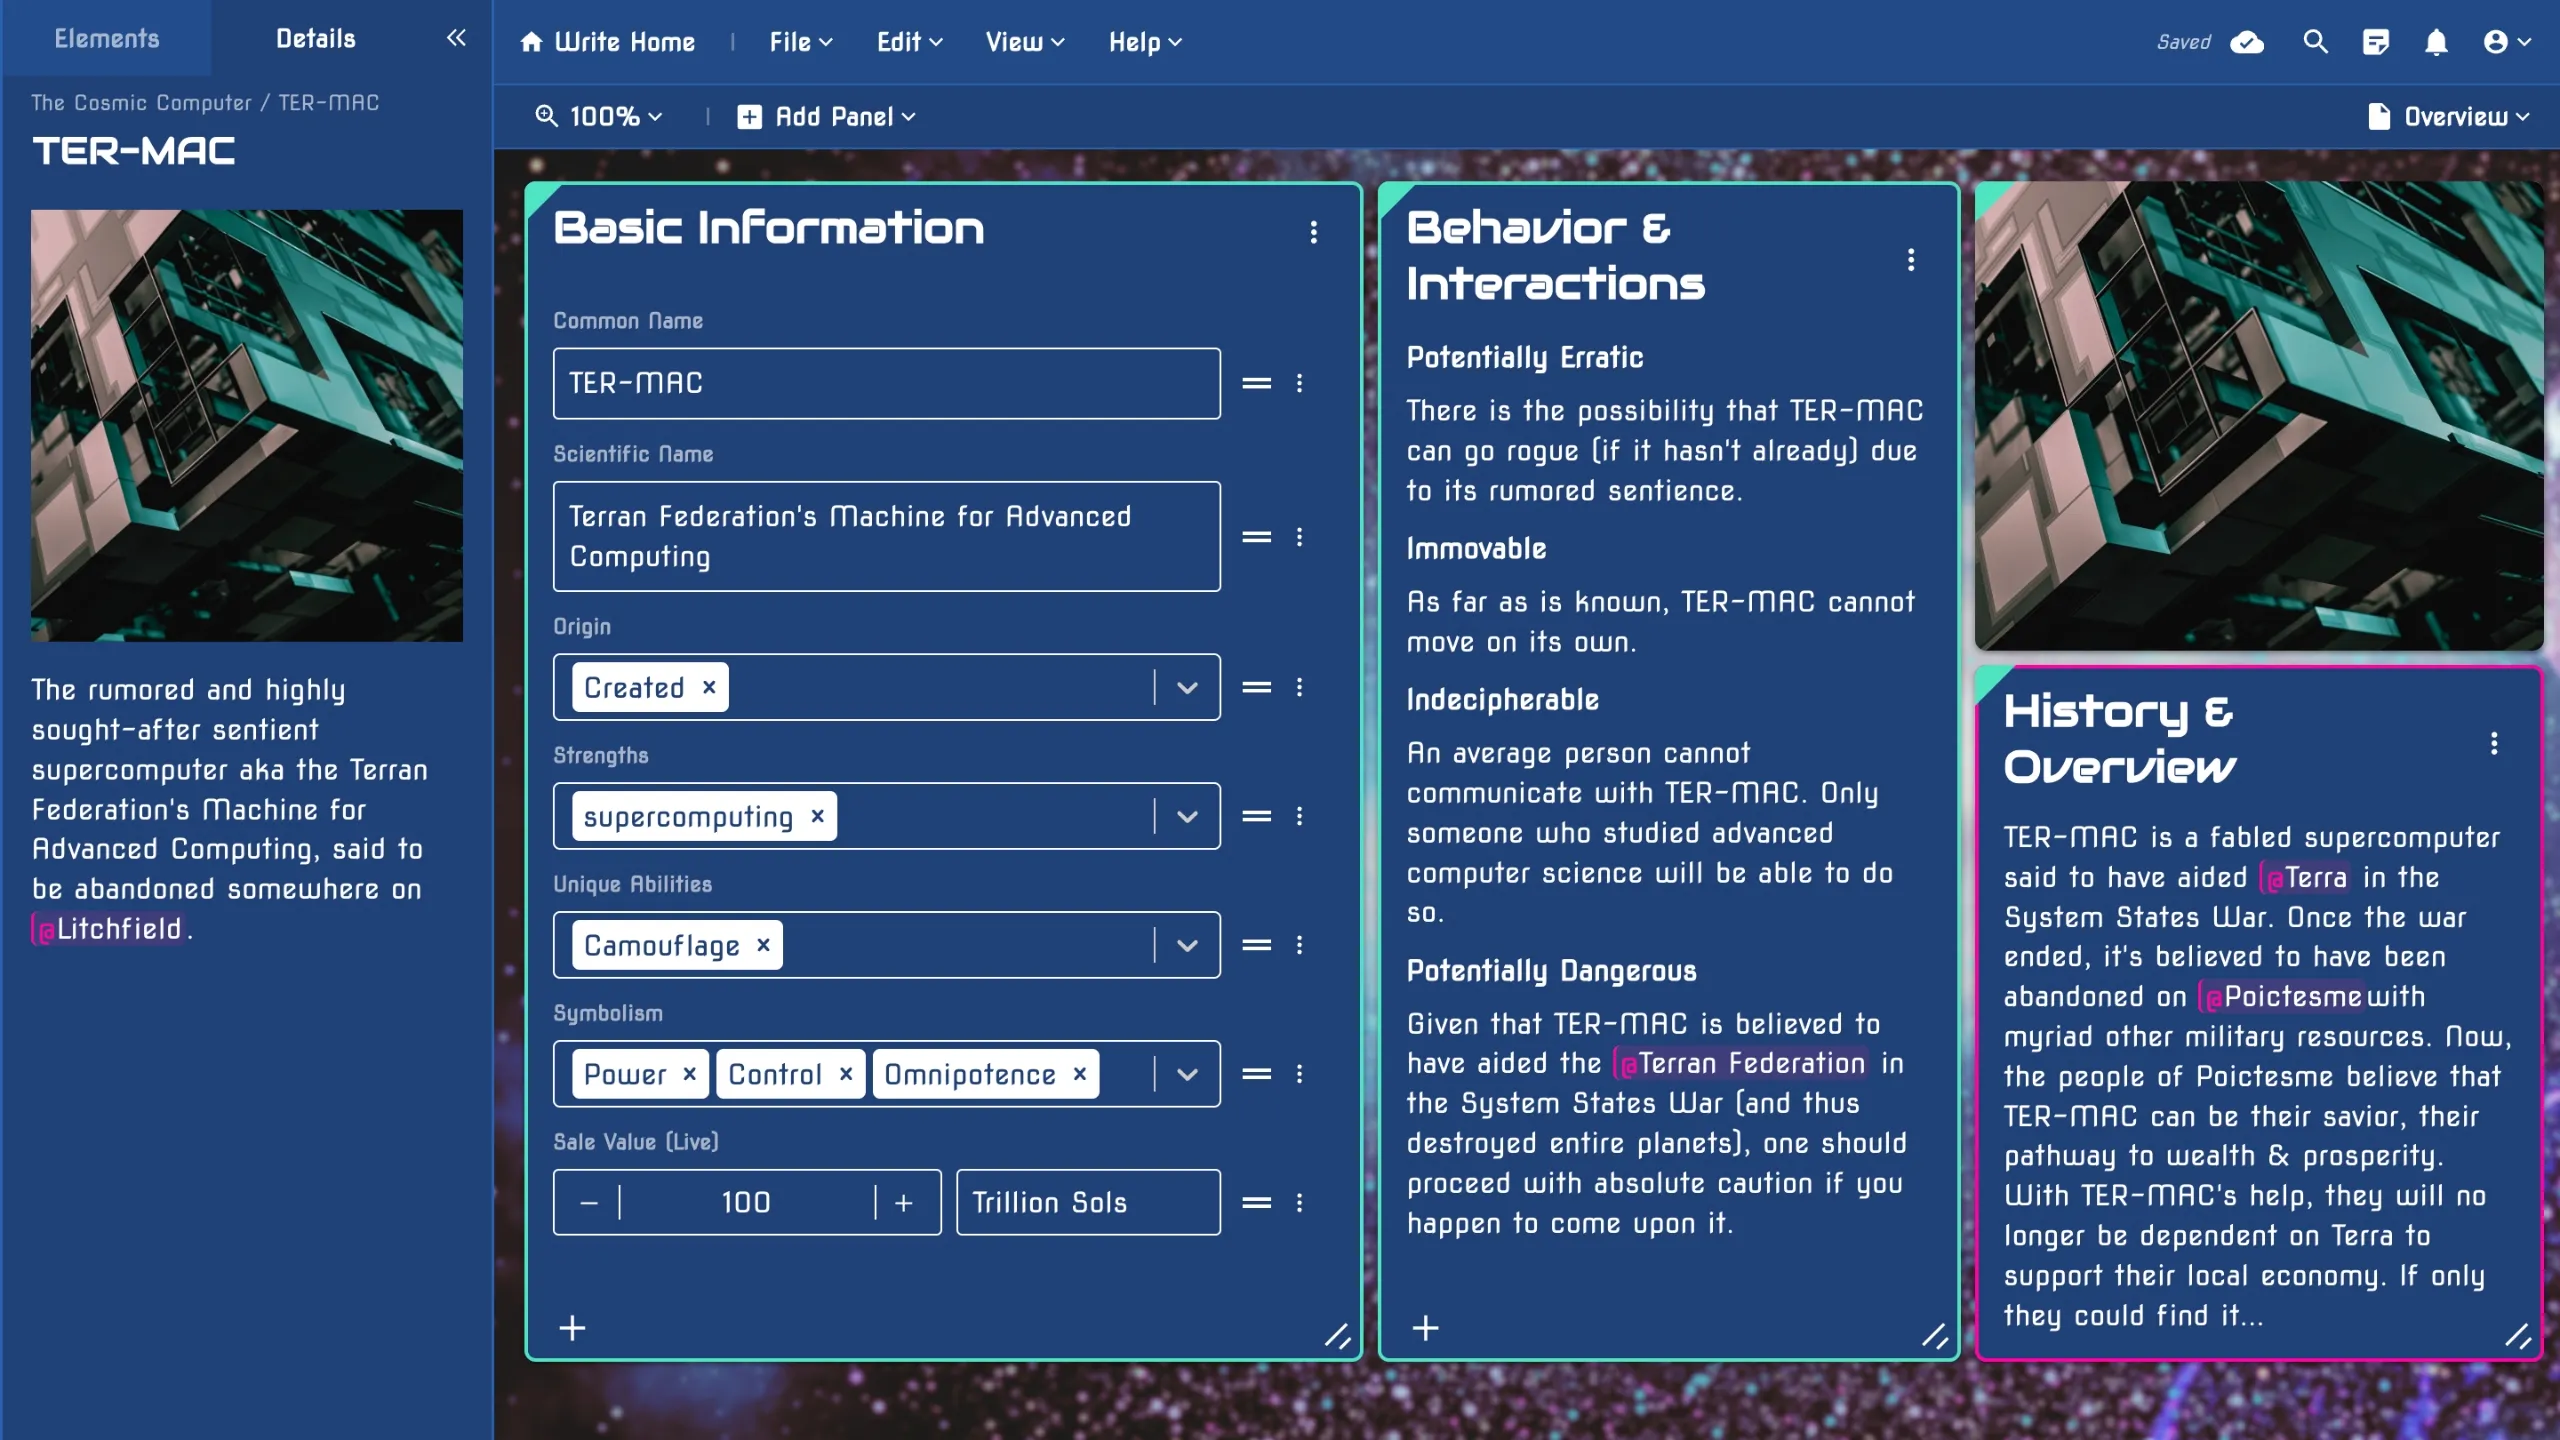Collapse the sidebar with double chevron

pos(456,38)
